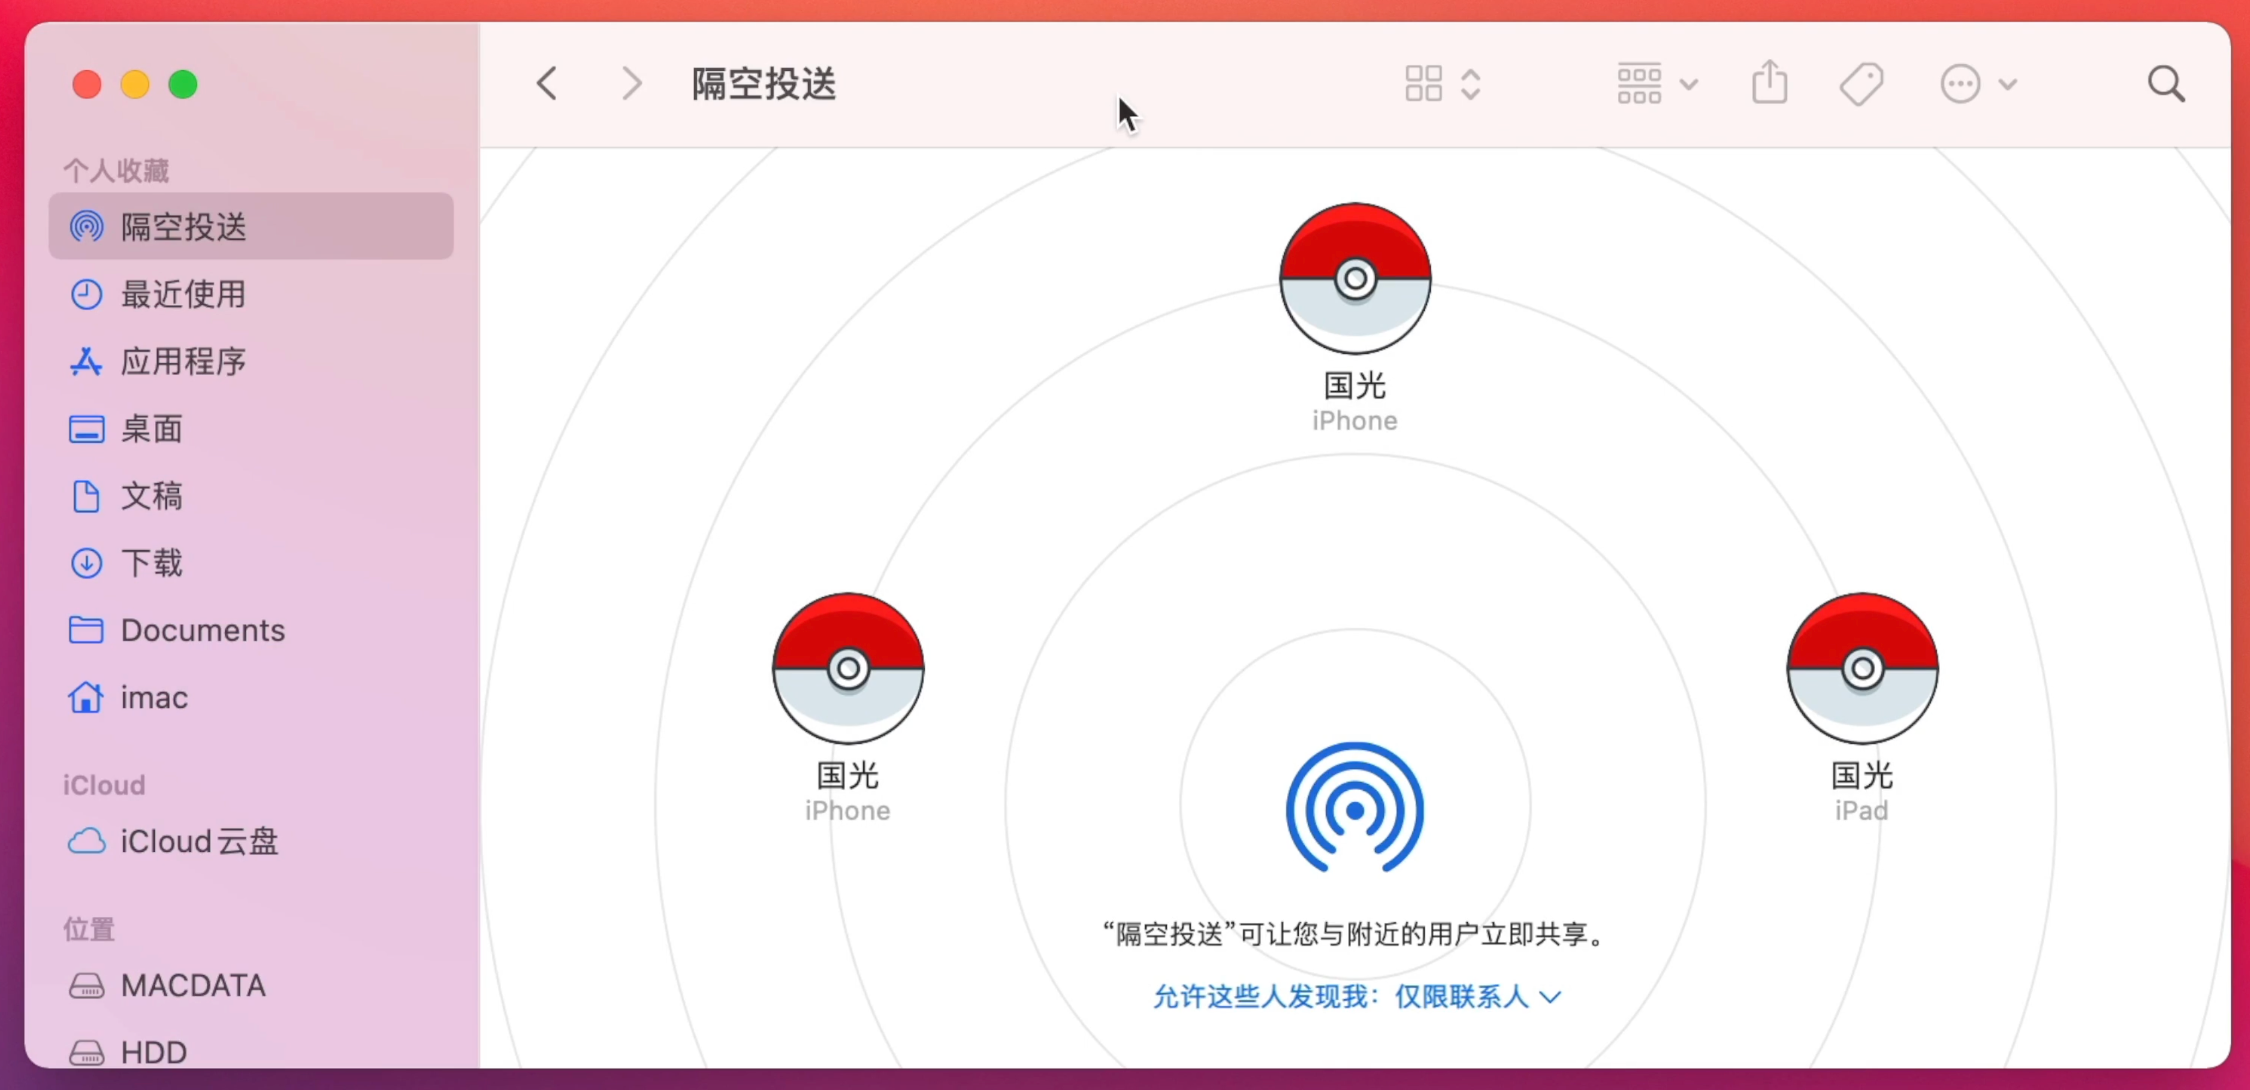2250x1090 pixels.
Task: Go forward with the right chevron
Action: pyautogui.click(x=631, y=84)
